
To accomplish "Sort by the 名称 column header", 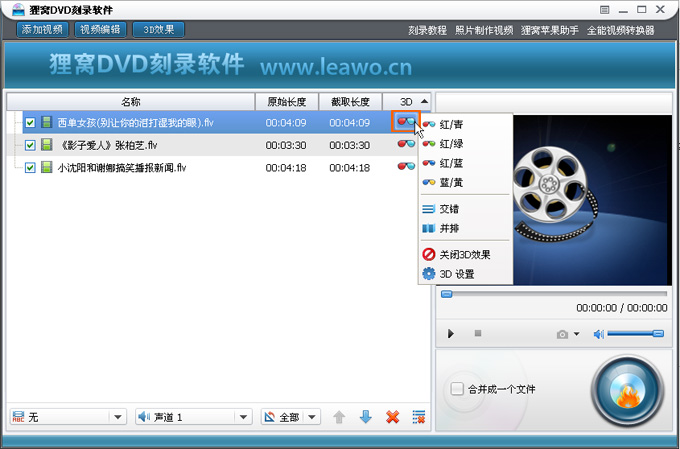I will [131, 102].
